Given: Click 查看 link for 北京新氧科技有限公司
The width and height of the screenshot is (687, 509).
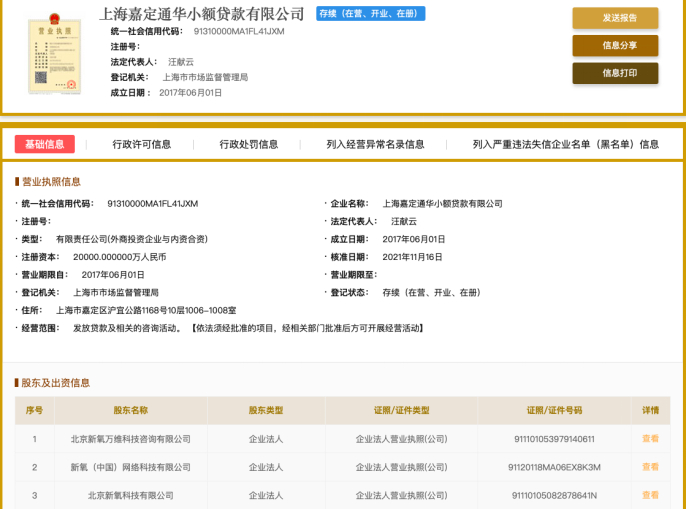Looking at the screenshot, I should [650, 495].
